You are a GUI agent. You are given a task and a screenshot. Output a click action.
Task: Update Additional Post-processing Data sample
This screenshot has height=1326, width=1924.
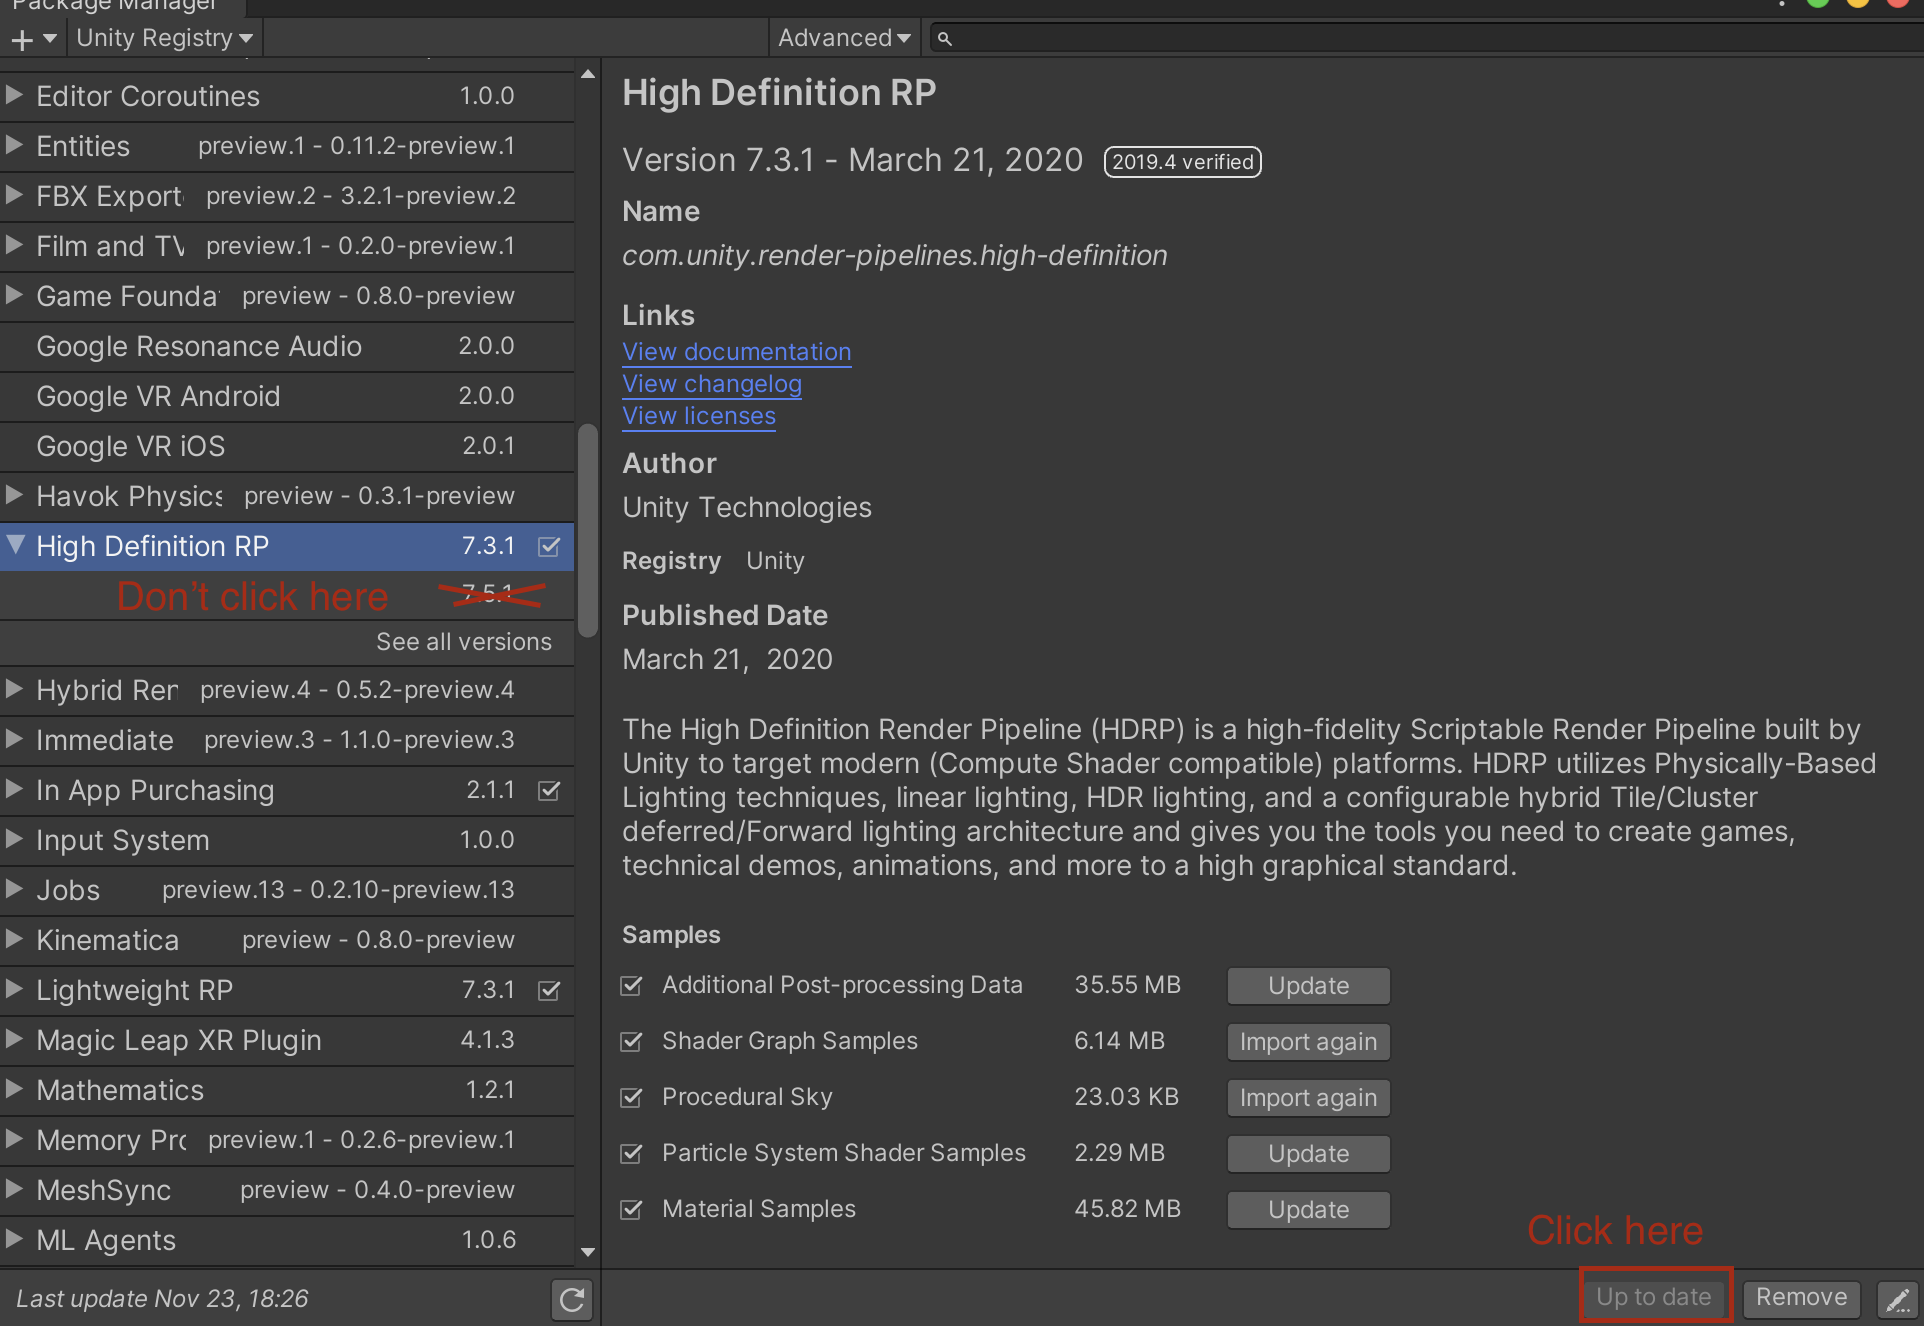pos(1308,986)
